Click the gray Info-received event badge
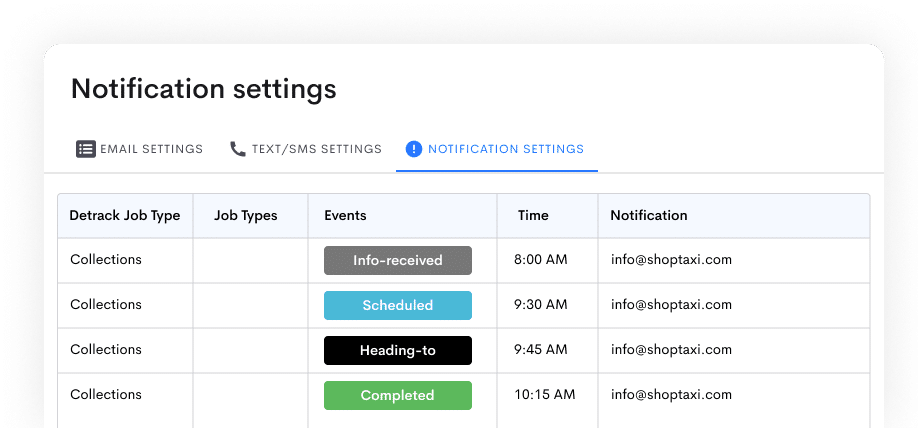918x428 pixels. [x=398, y=261]
